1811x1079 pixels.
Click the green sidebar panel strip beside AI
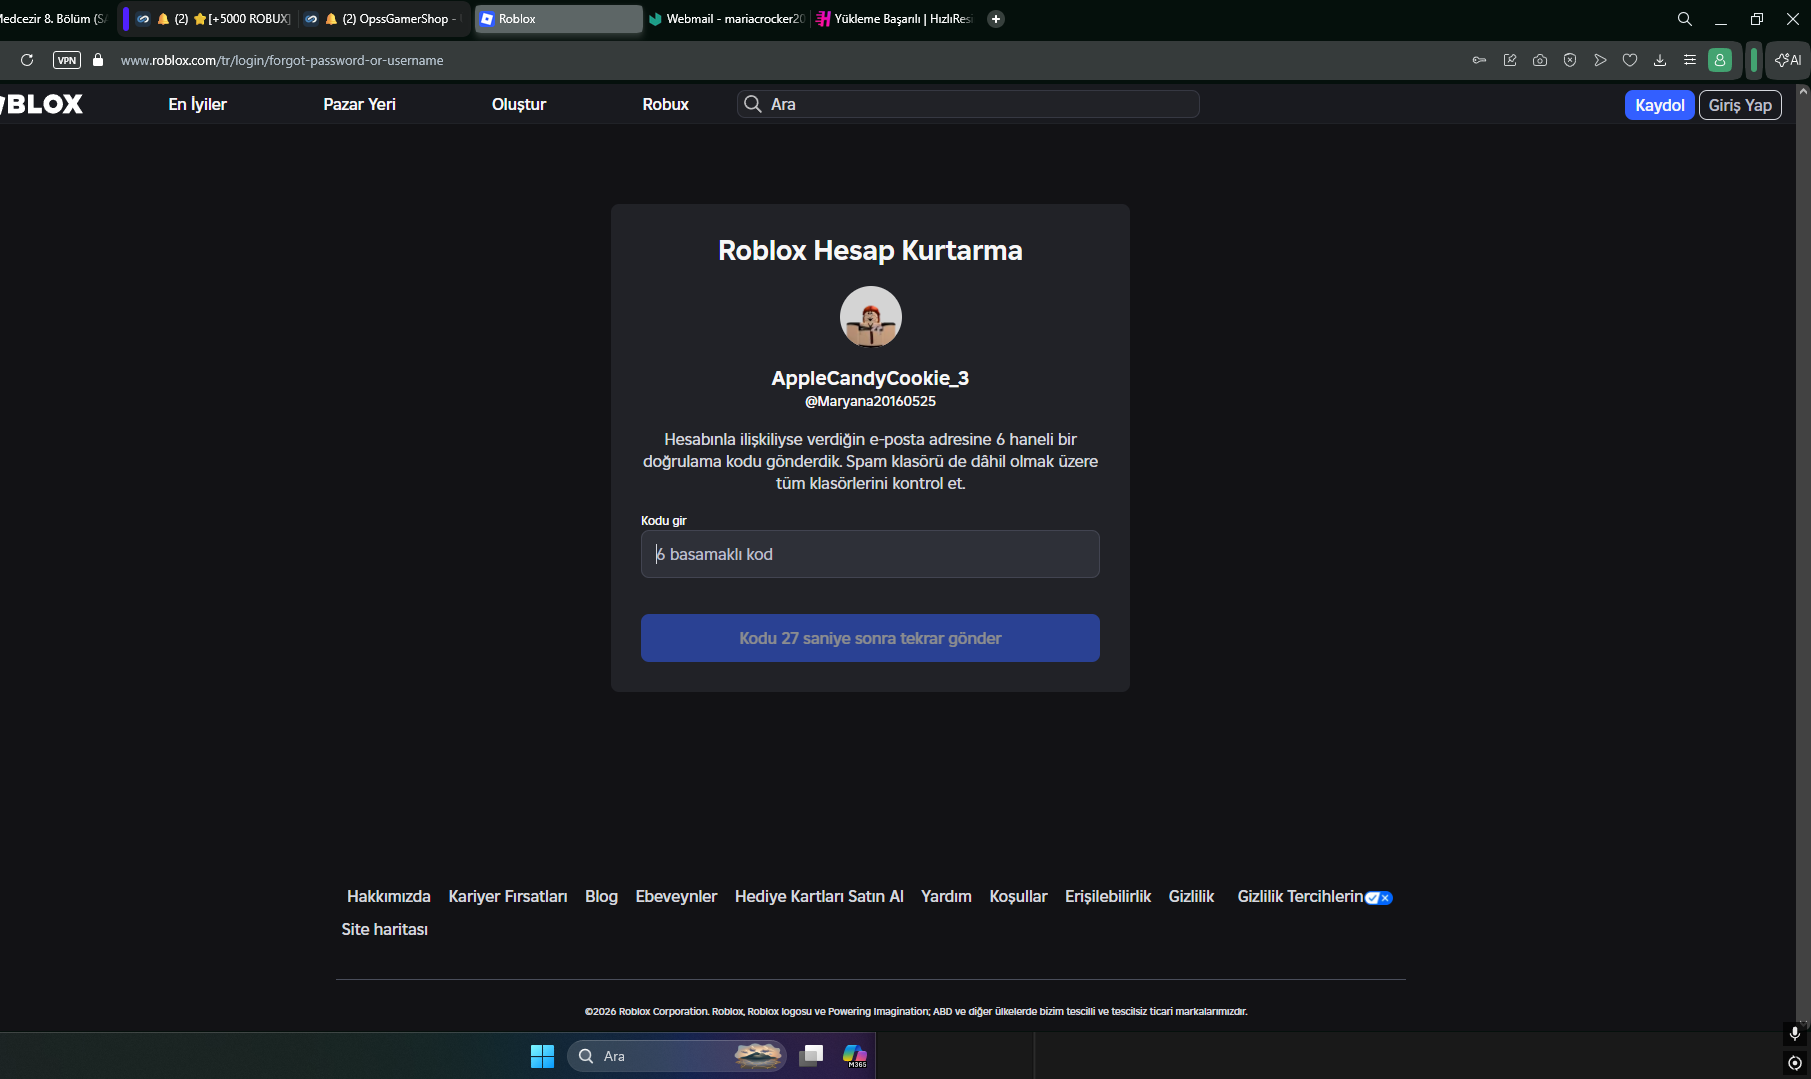click(x=1754, y=60)
